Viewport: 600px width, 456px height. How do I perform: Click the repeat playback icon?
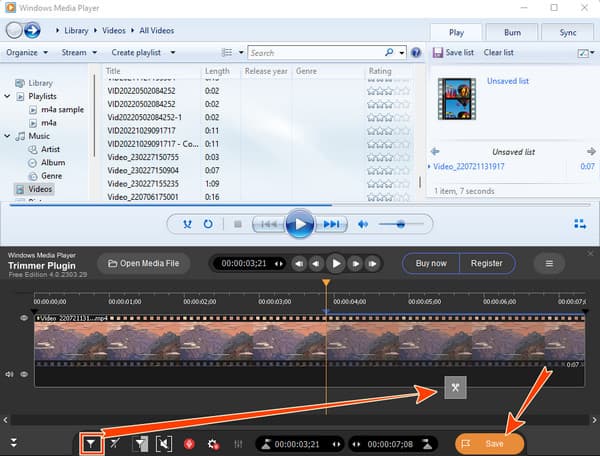click(207, 224)
